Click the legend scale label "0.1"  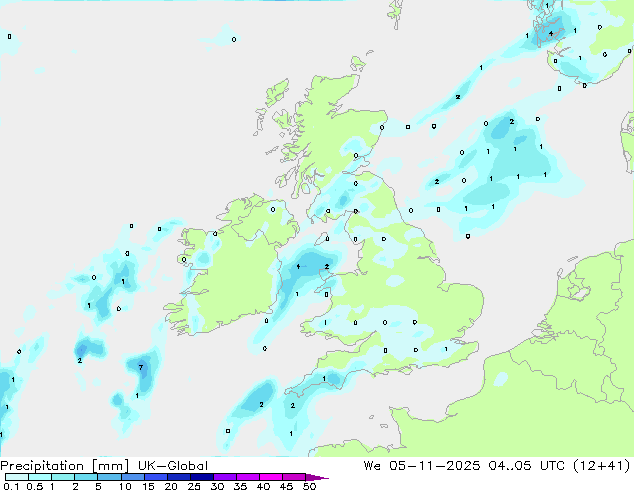pyautogui.click(x=11, y=486)
